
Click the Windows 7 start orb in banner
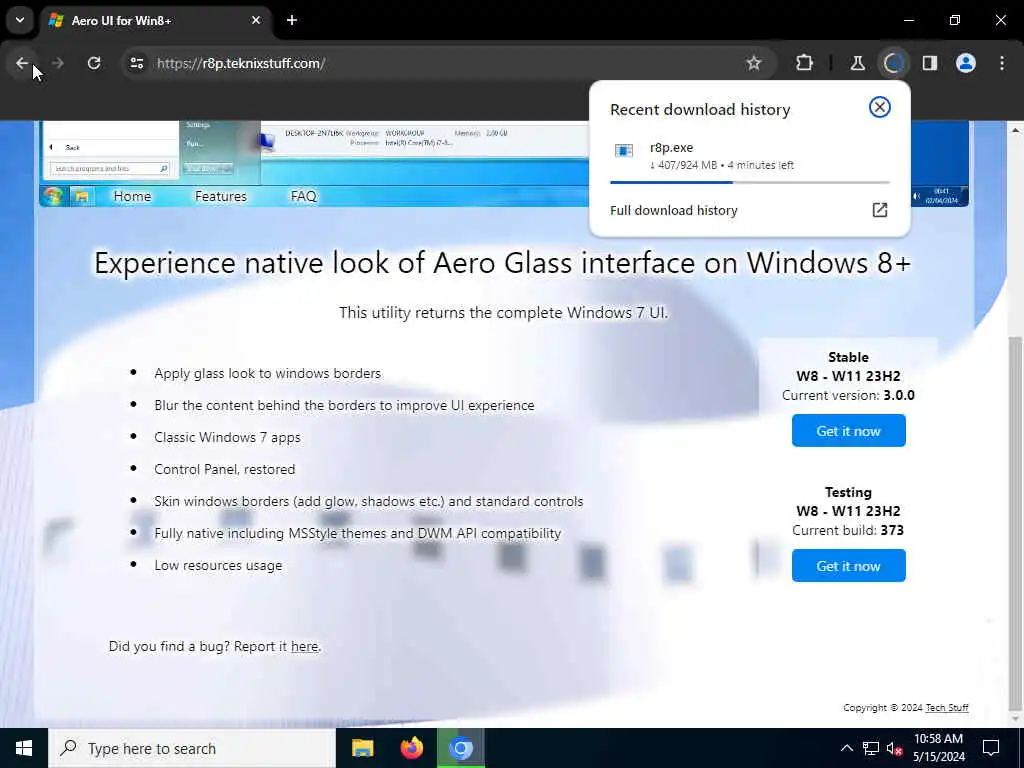53,196
